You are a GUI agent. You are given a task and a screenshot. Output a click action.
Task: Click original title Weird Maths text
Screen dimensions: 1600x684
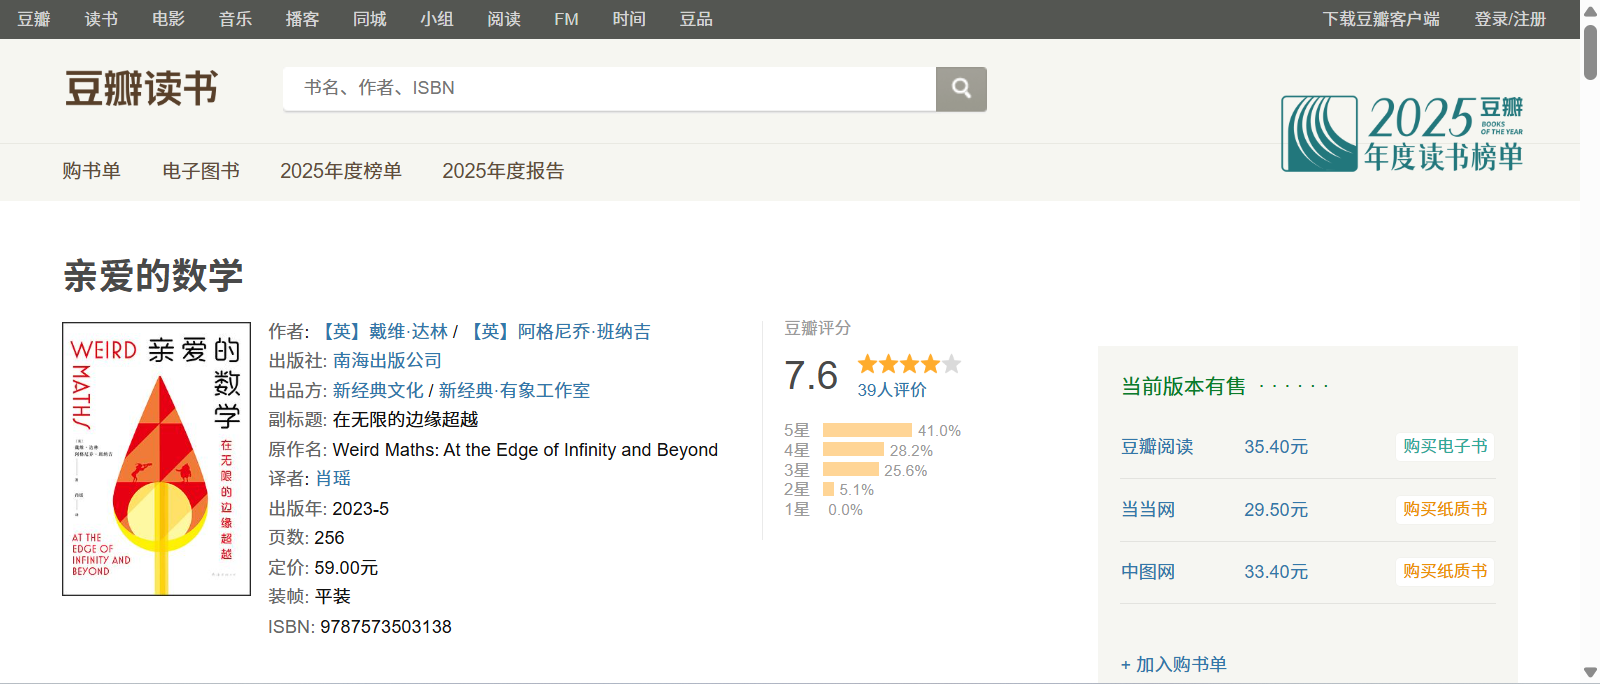coord(525,450)
